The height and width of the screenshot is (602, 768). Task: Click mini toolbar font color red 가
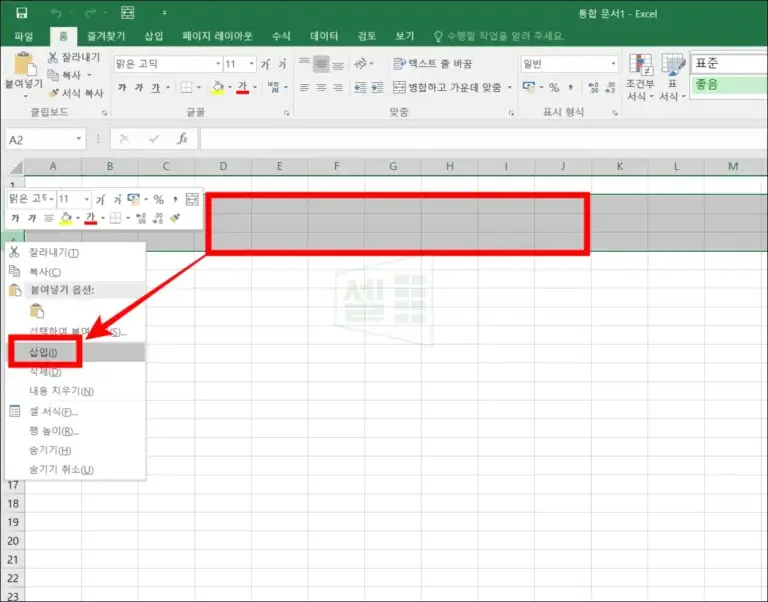point(91,218)
